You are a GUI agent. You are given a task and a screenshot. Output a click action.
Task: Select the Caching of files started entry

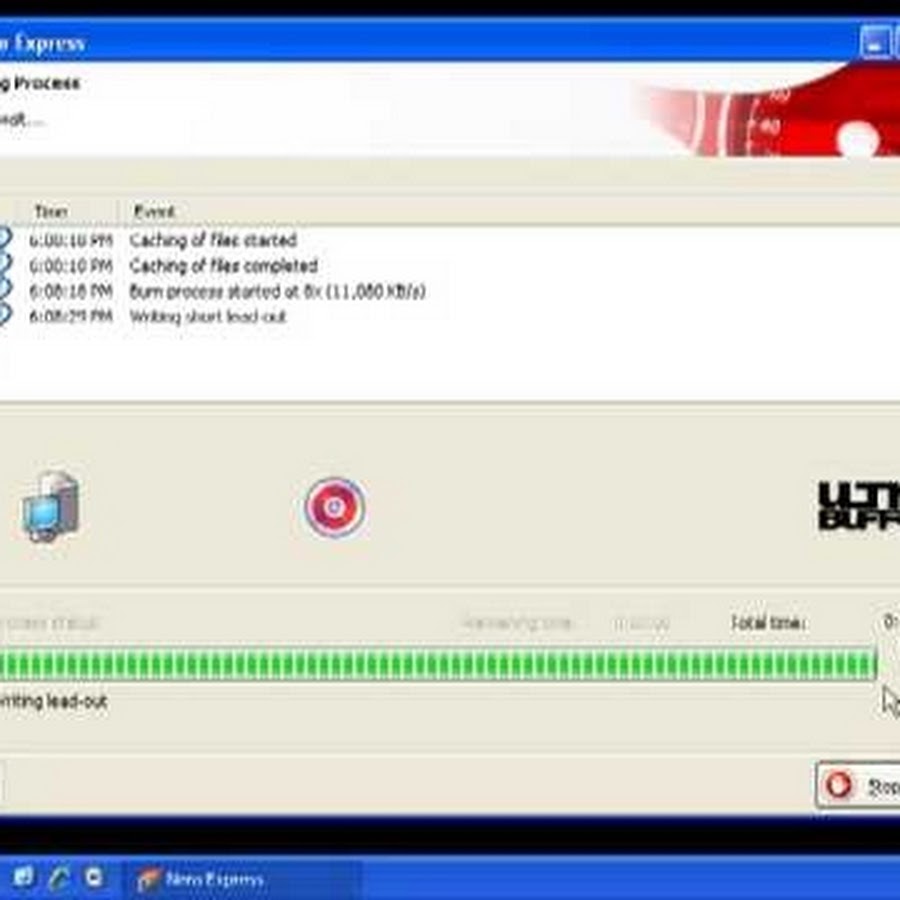pyautogui.click(x=213, y=240)
